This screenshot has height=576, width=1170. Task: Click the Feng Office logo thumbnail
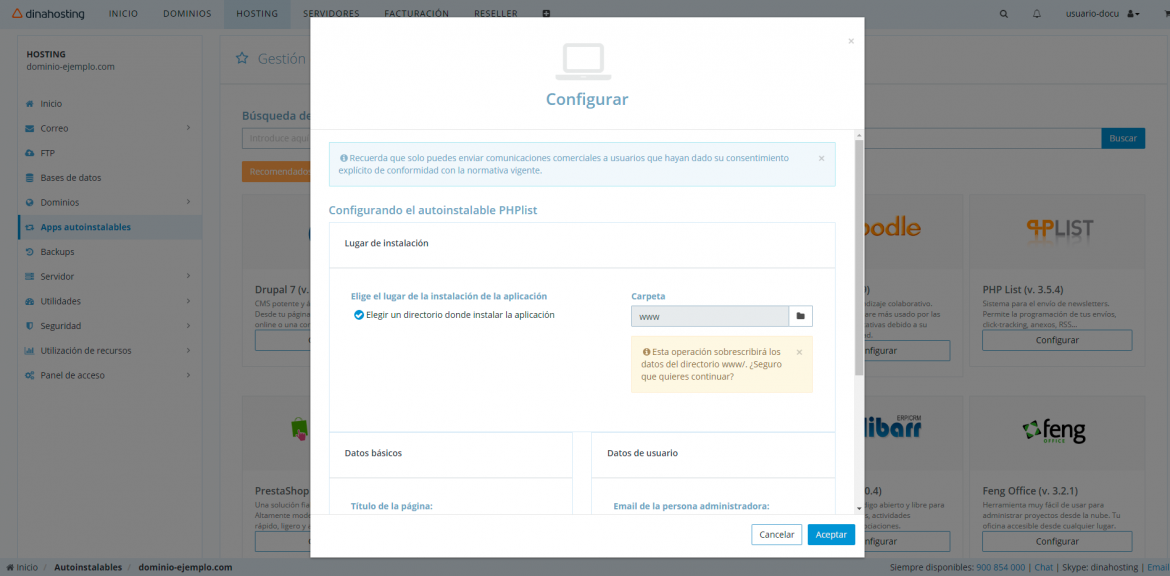[1054, 431]
